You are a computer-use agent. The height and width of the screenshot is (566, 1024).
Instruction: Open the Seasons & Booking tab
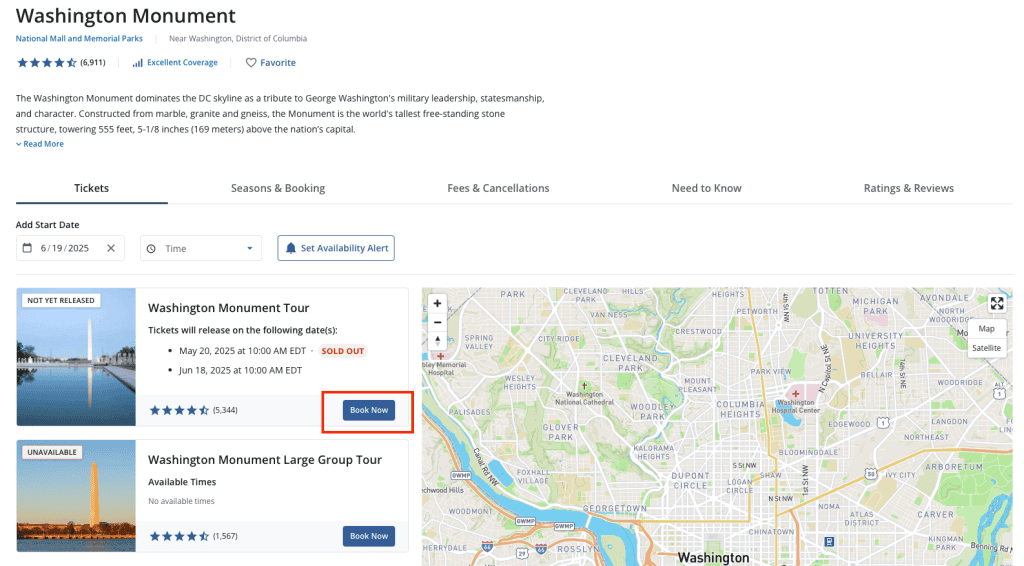[278, 188]
